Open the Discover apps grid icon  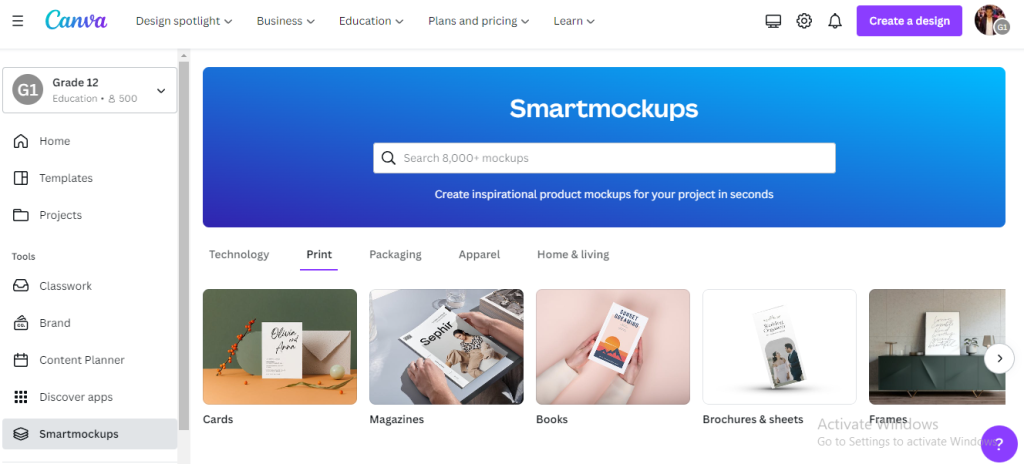click(x=21, y=397)
